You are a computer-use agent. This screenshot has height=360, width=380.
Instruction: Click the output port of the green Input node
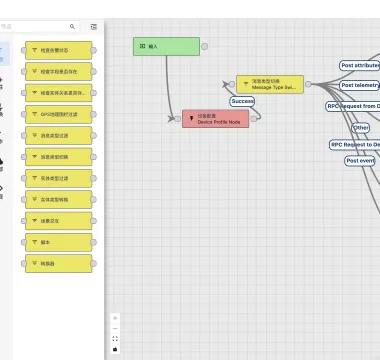point(204,47)
